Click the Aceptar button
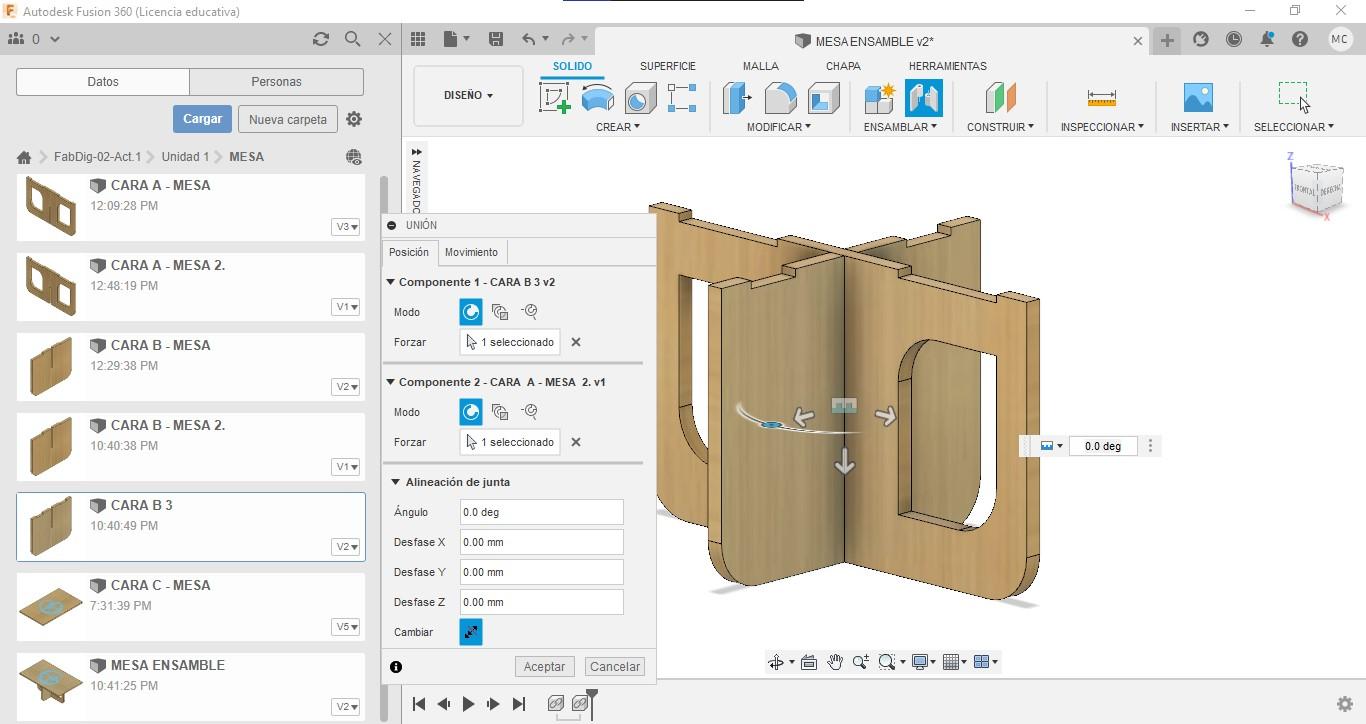 (x=545, y=667)
